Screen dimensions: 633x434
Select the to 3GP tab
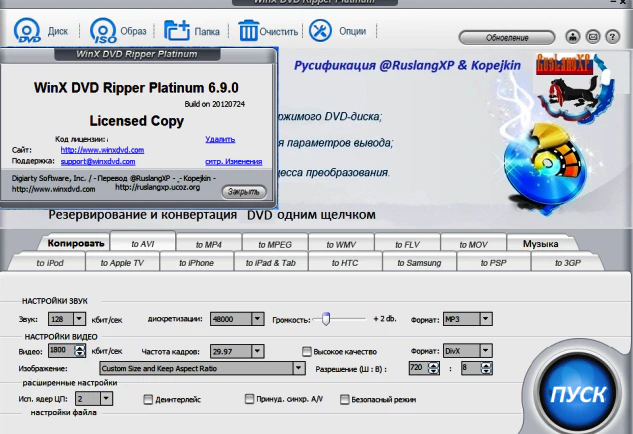pos(568,263)
